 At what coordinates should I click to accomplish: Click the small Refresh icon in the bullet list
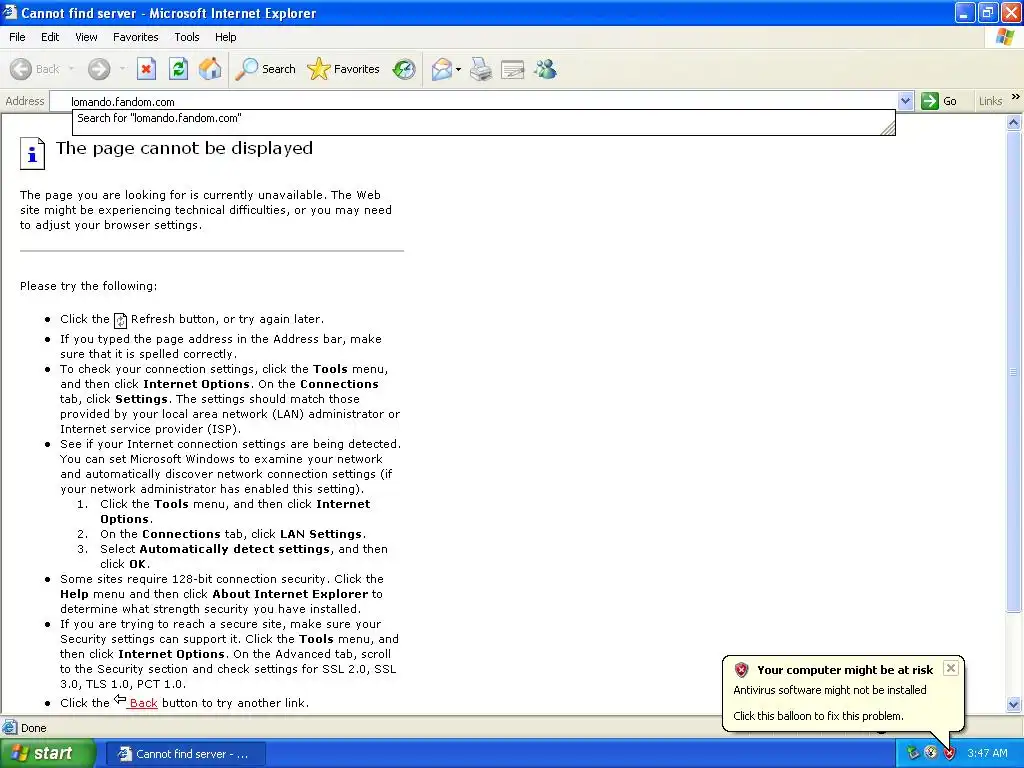coord(120,320)
